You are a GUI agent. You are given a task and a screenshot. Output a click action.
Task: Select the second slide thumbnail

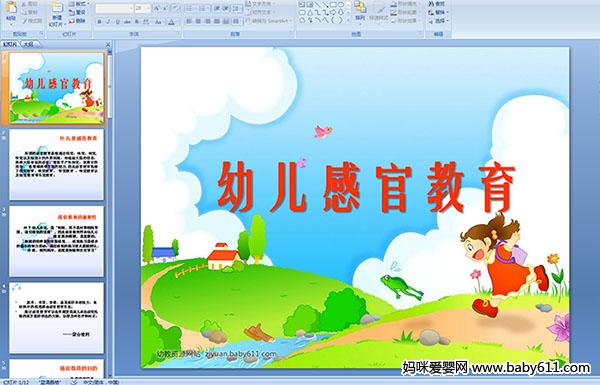[57, 165]
